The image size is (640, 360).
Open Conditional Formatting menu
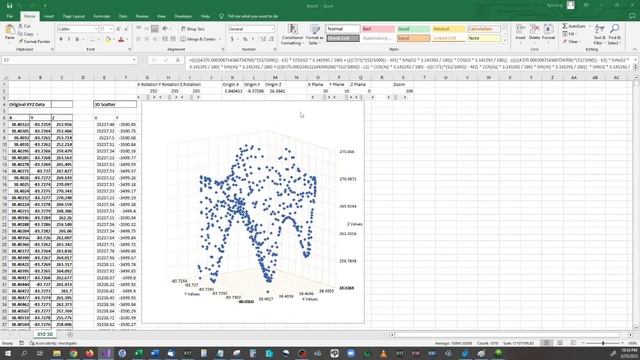292,35
